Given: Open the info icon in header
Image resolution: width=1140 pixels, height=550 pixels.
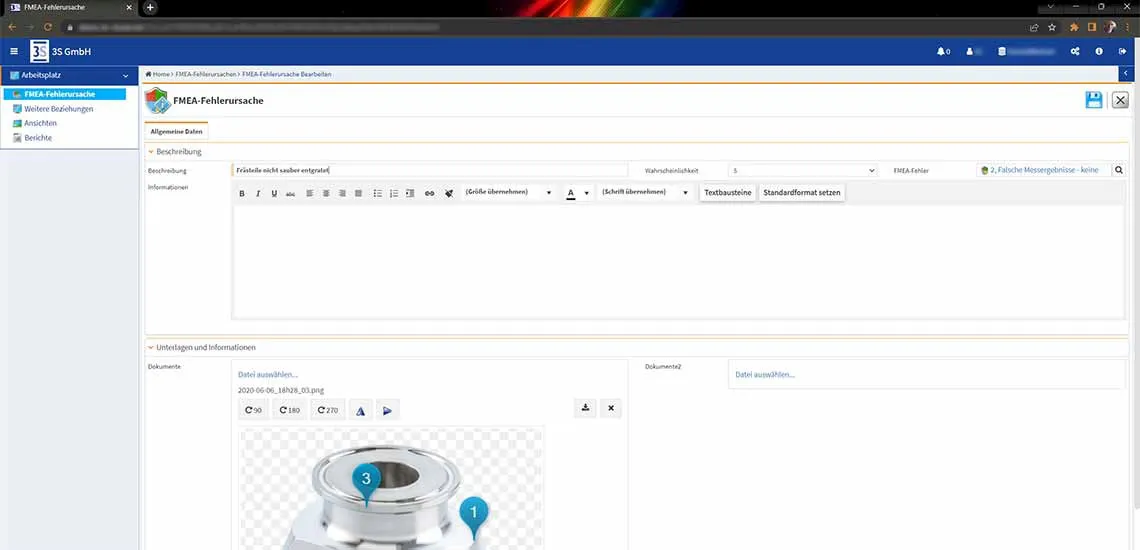Looking at the screenshot, I should click(1099, 52).
